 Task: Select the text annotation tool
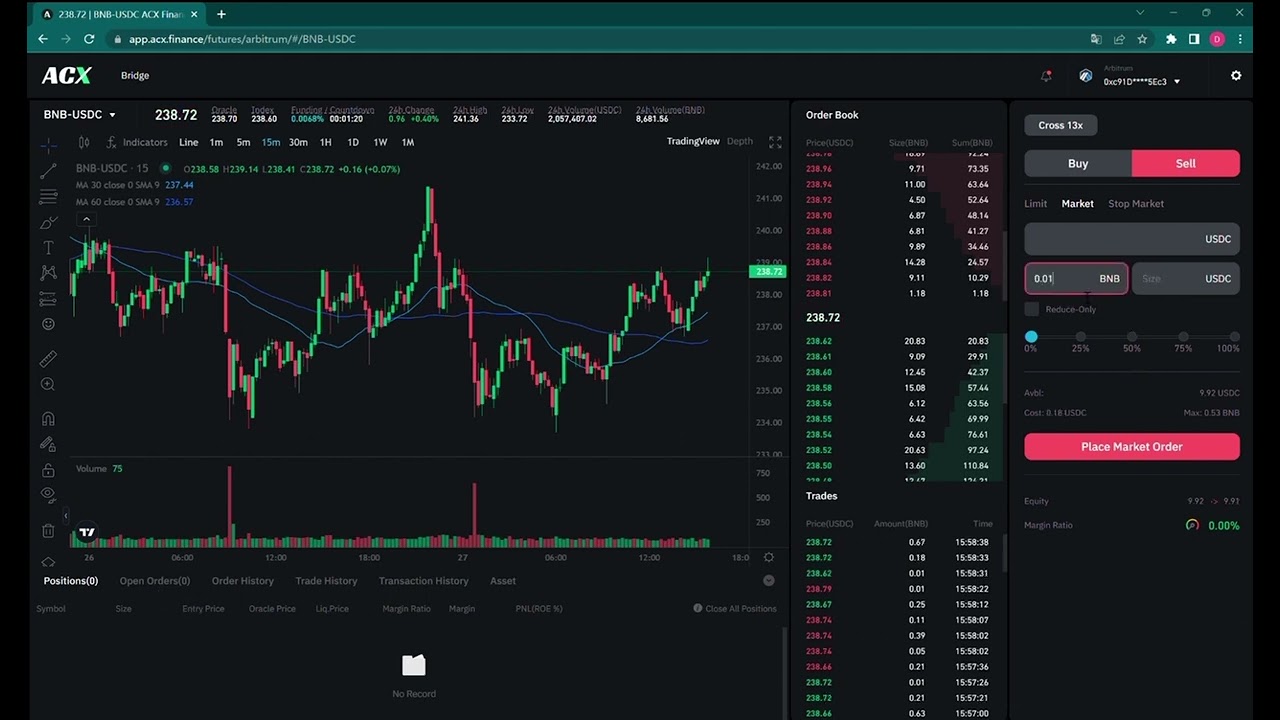point(48,247)
